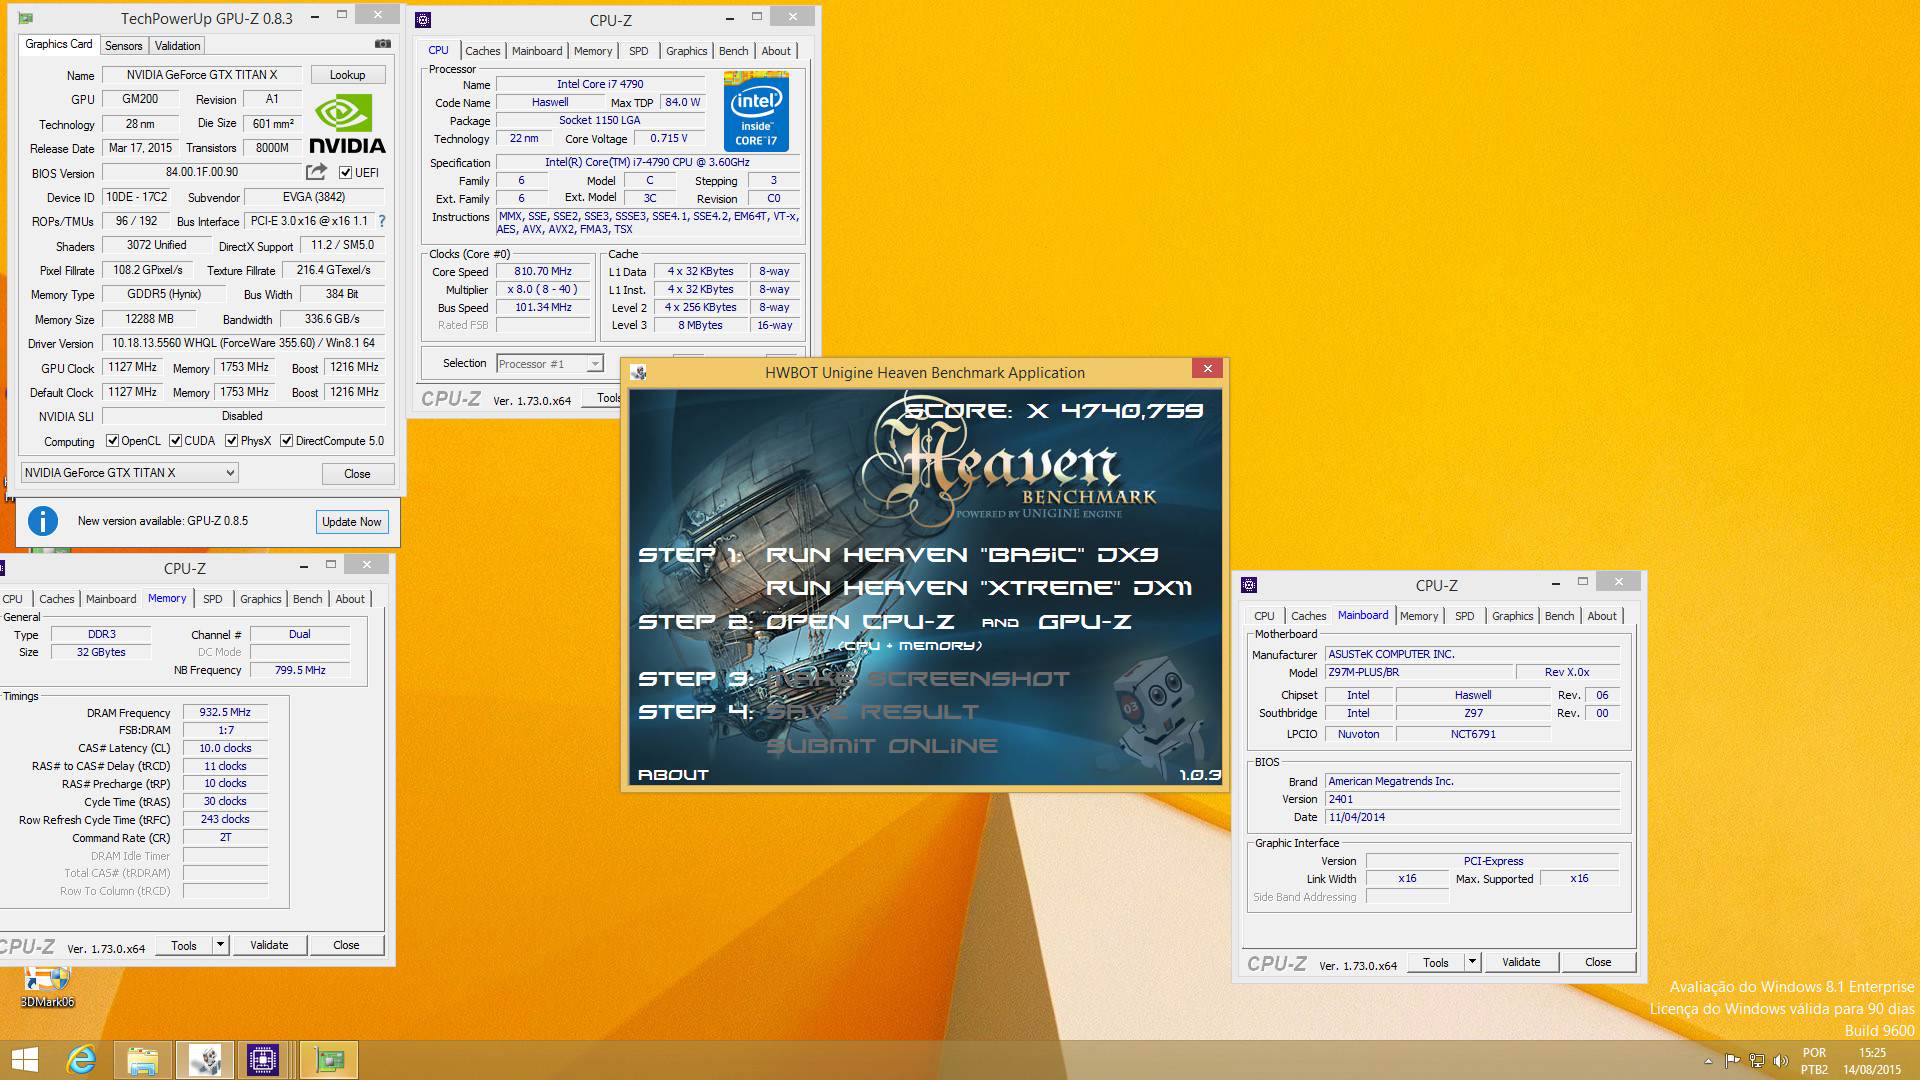Toggle the PhysX checkbox
1920x1080 pixels.
[x=231, y=441]
